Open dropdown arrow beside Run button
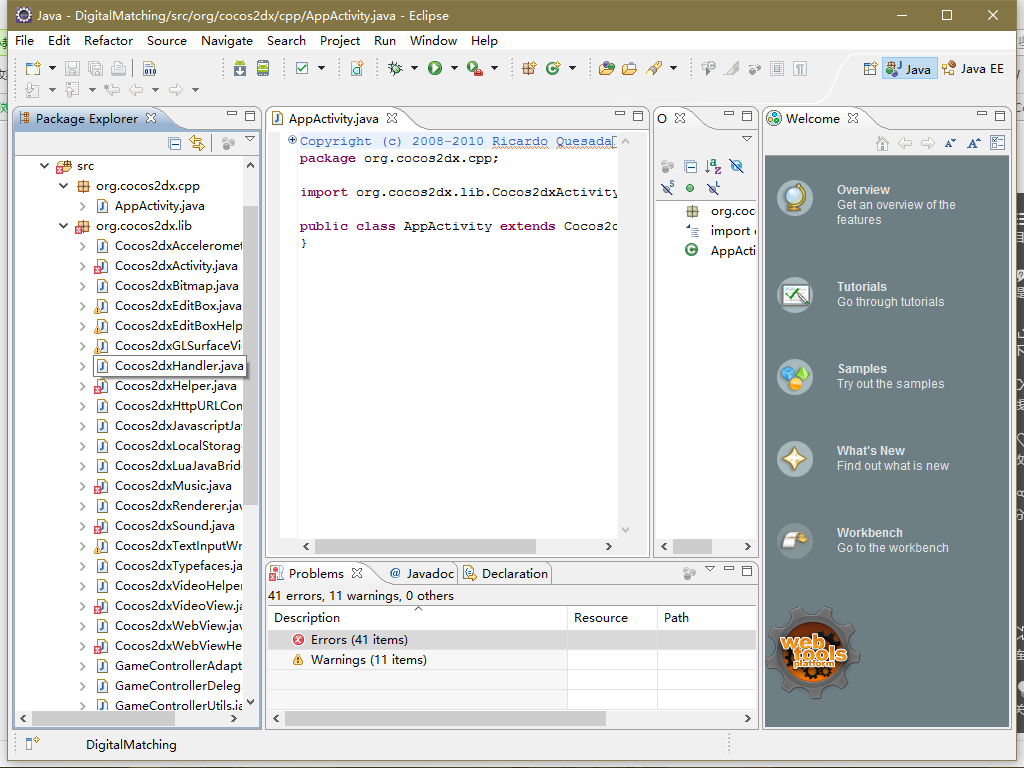1024x768 pixels. [x=454, y=68]
